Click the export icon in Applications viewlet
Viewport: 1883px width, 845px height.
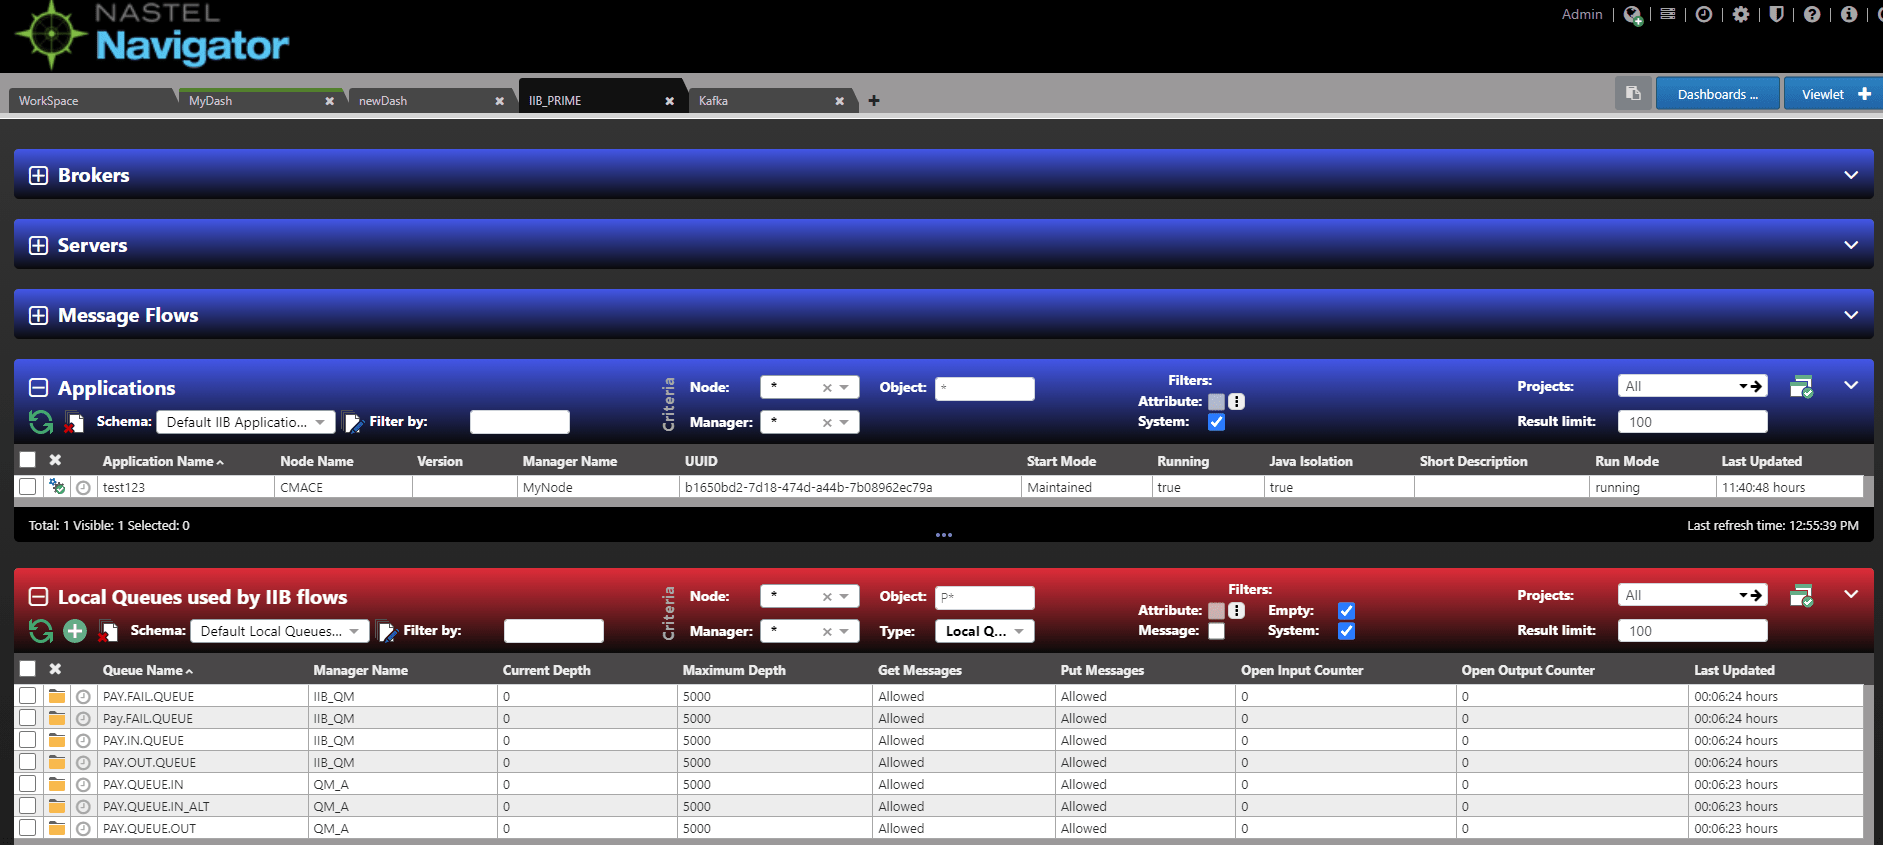coord(1801,387)
